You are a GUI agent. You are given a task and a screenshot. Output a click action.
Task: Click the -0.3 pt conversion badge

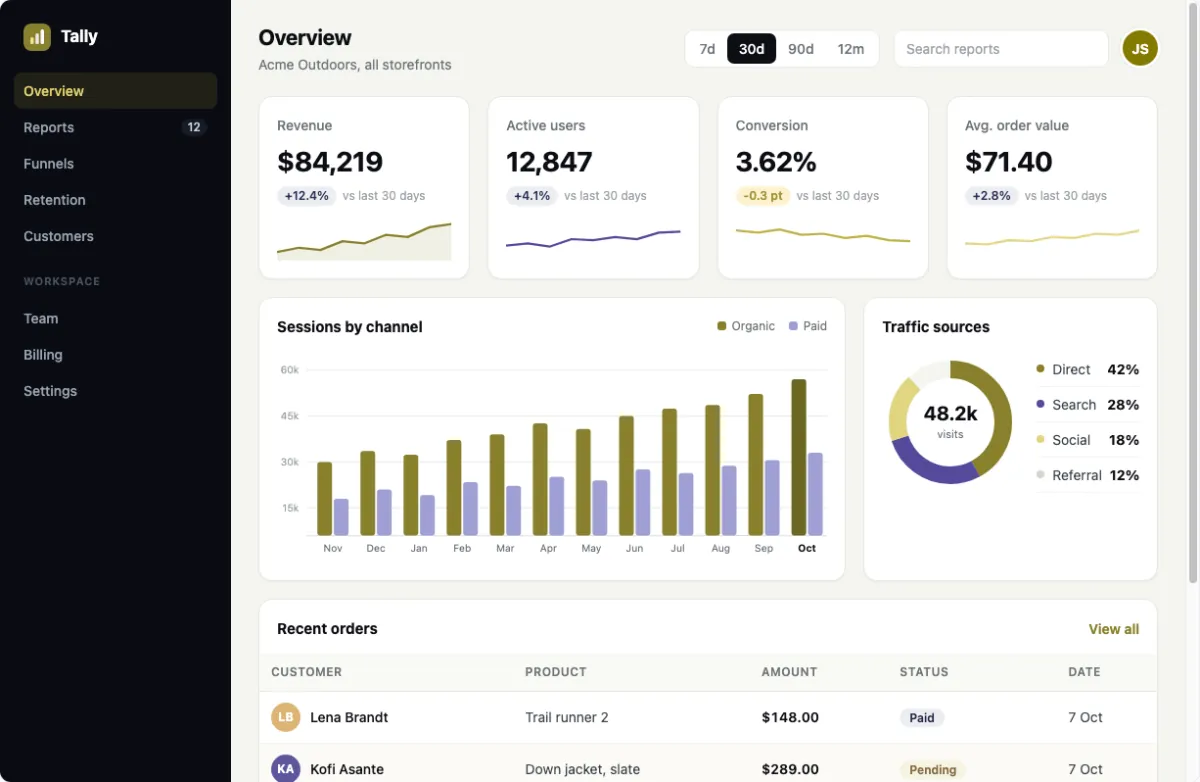click(763, 196)
